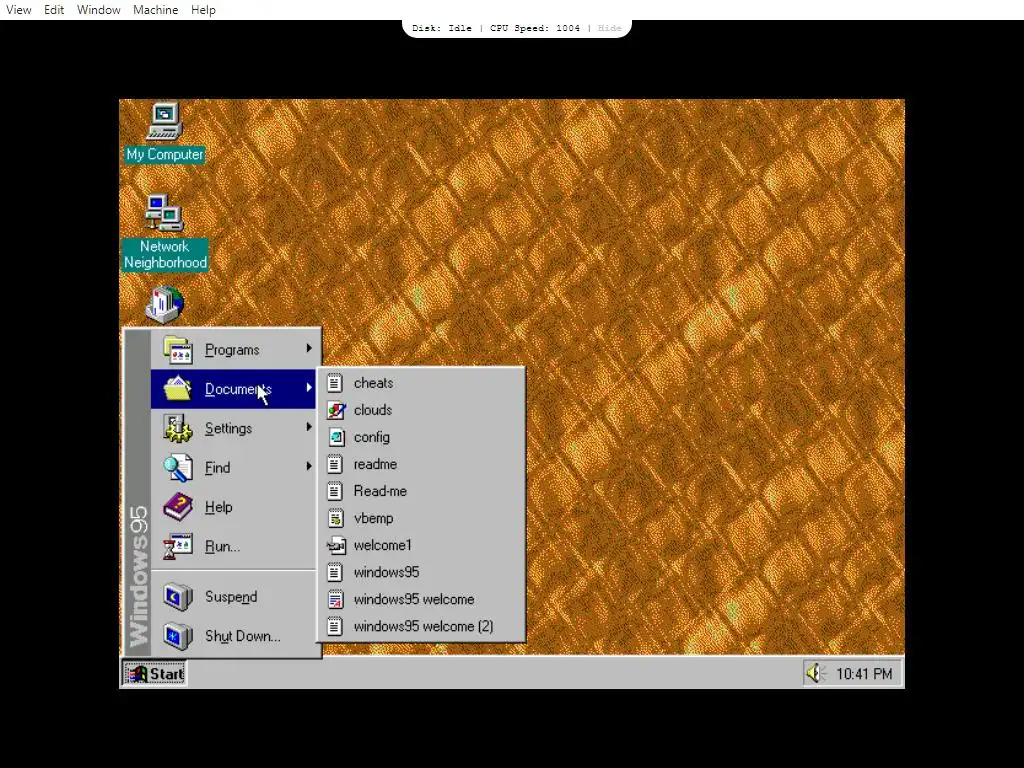Expand the Find submenu arrow
1024x768 pixels.
tap(309, 466)
